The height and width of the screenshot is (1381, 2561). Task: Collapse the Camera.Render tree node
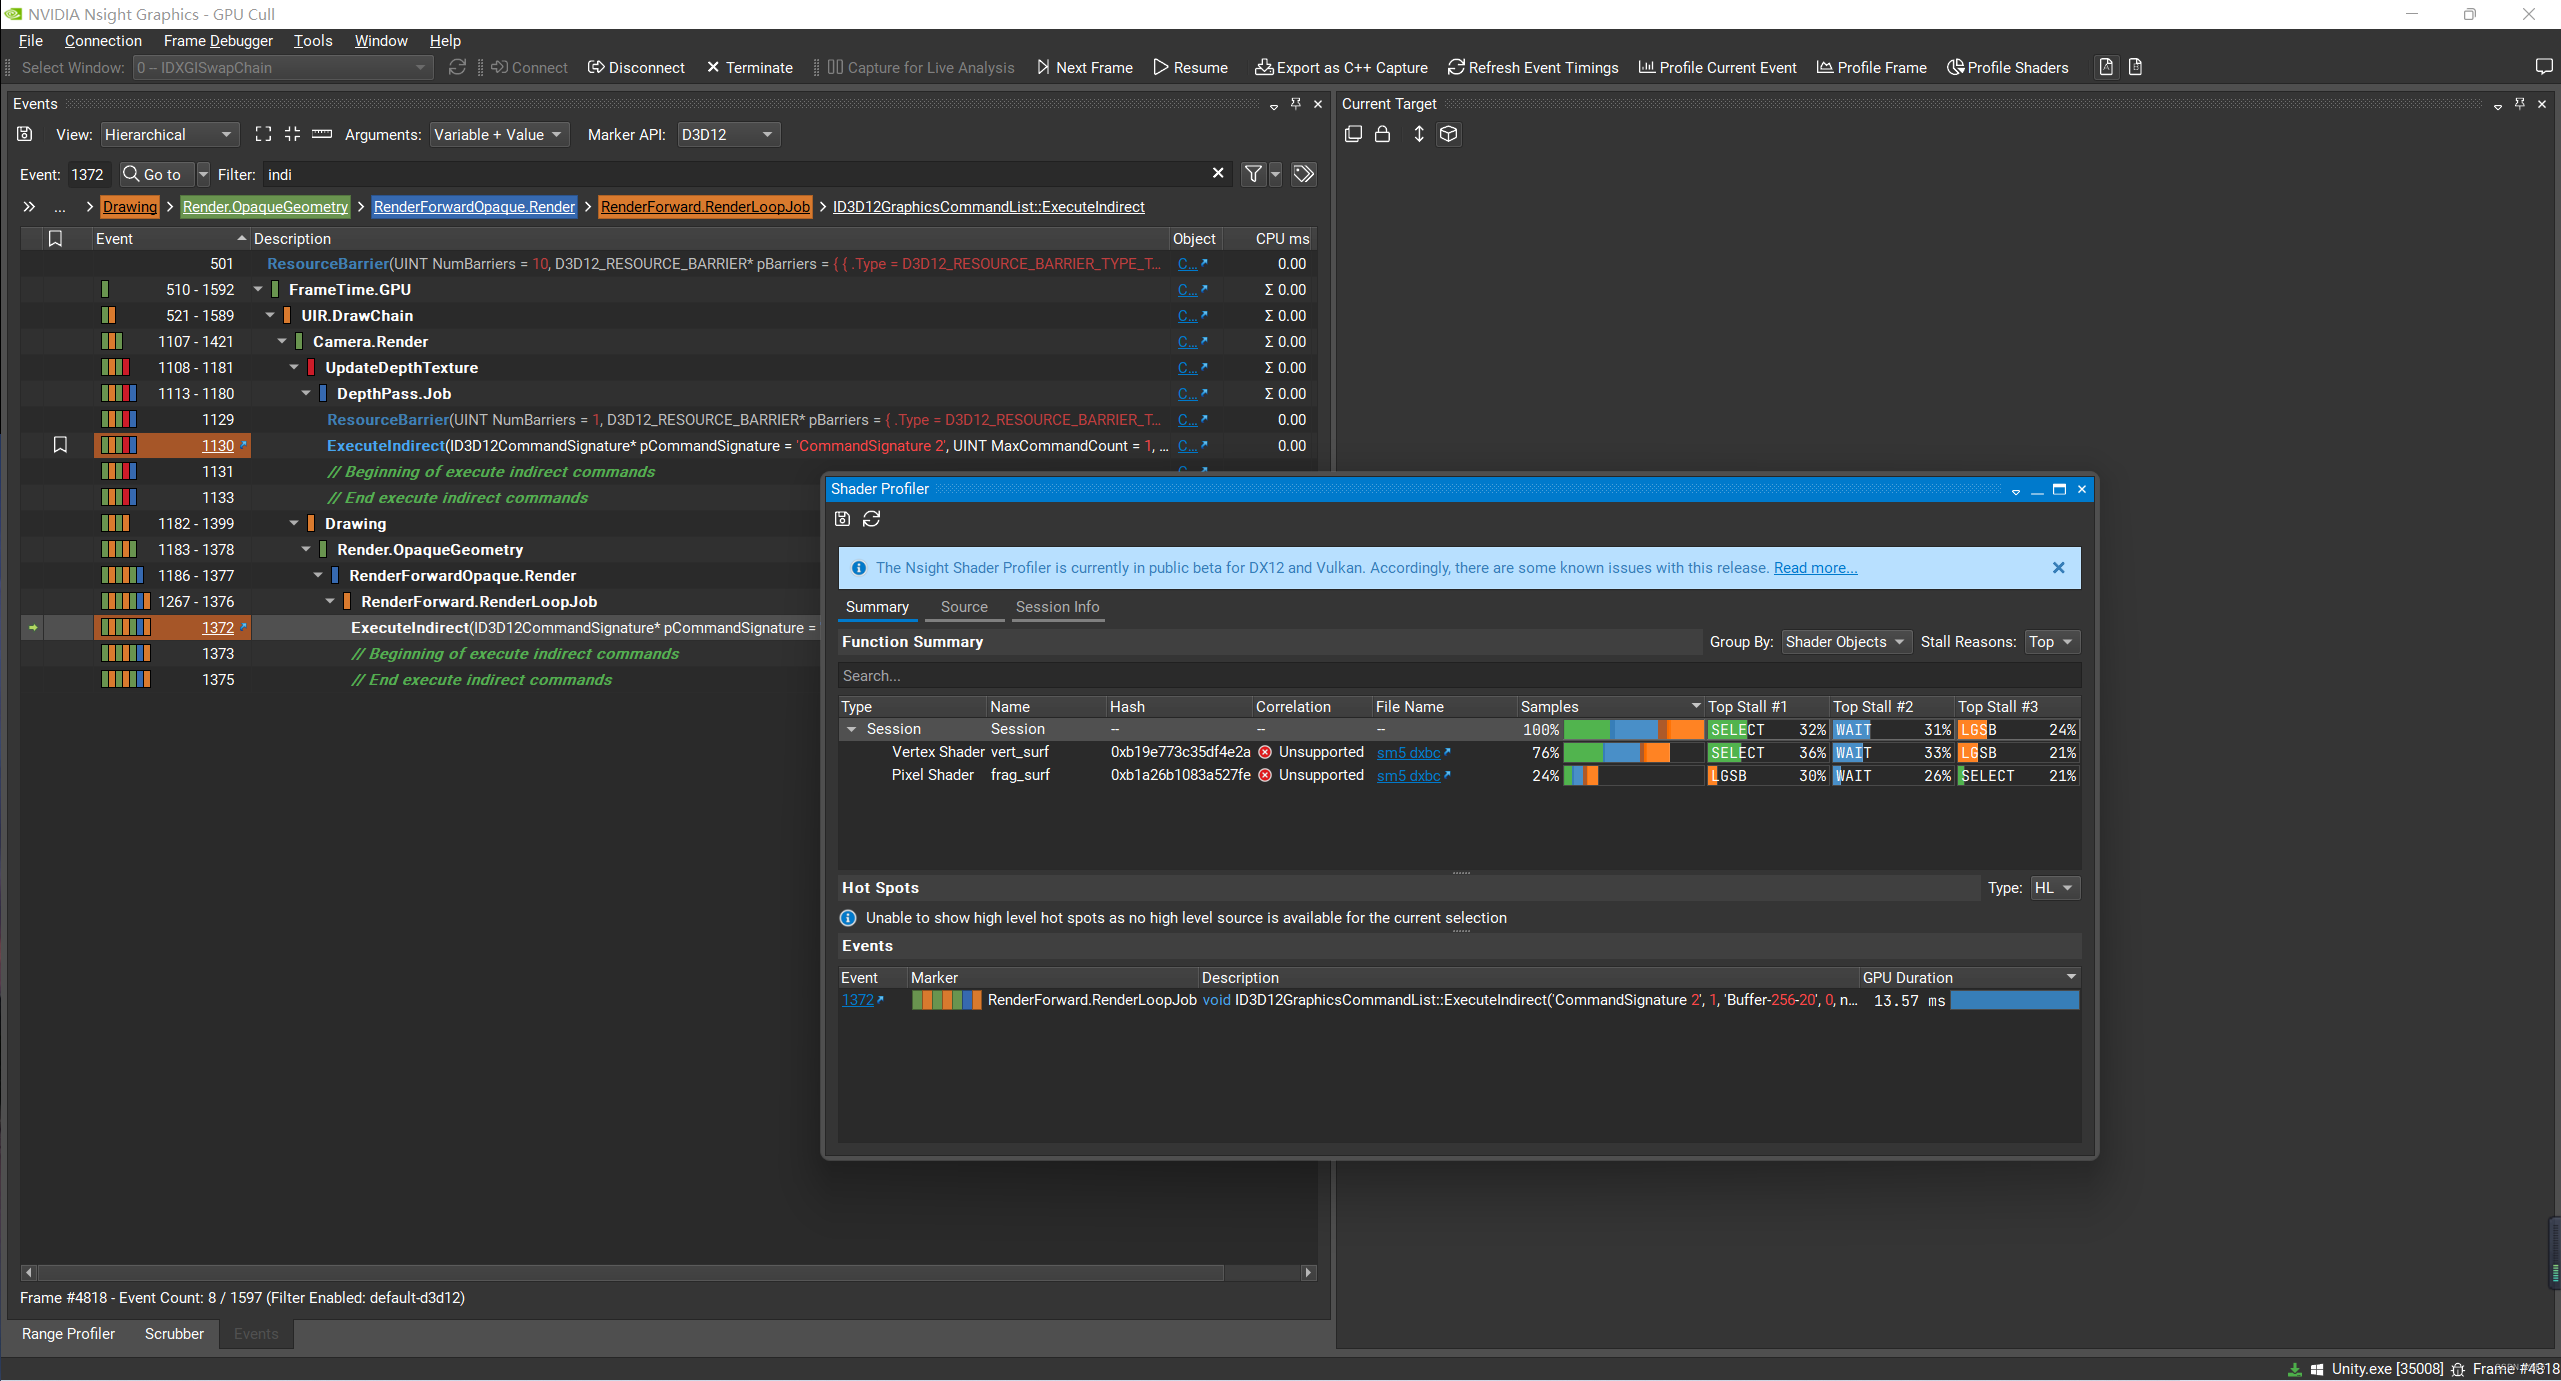[282, 341]
